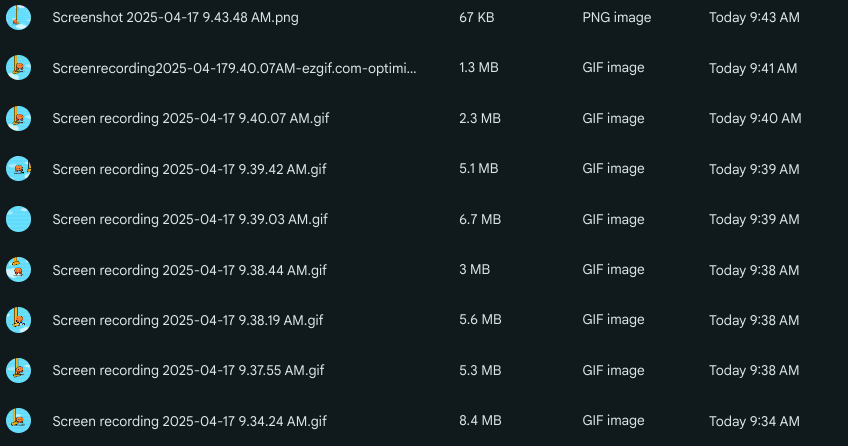
Task: Click the thumbnail icon of recording 9.38.44 AM.gif
Action: (18, 269)
